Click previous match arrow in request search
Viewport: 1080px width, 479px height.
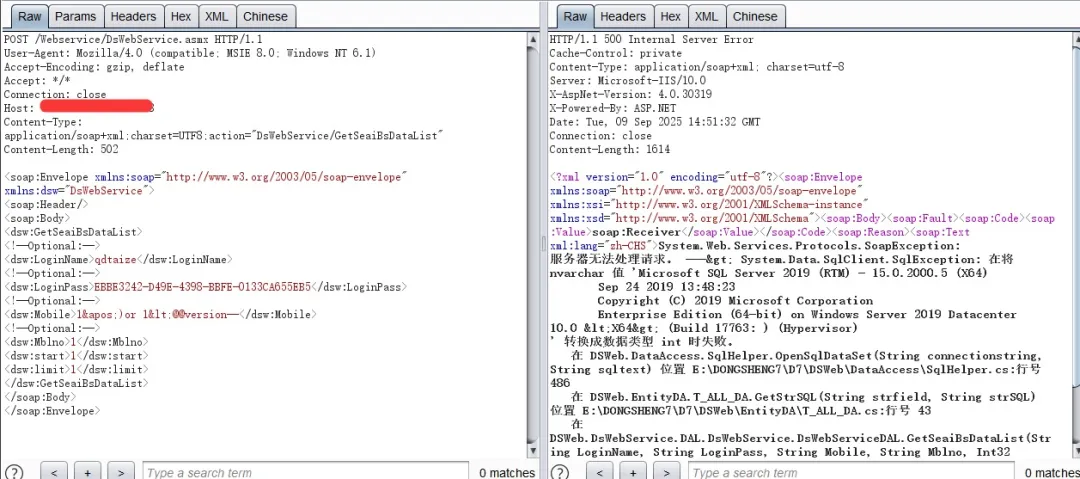(54, 472)
